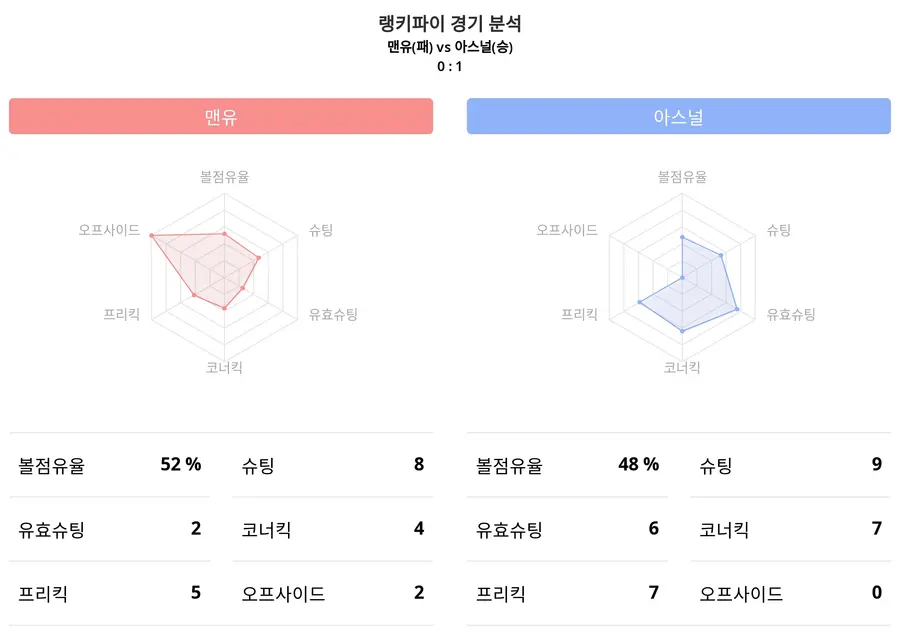
Task: Click 맨유 슈팅 stat value 8
Action: coord(419,464)
